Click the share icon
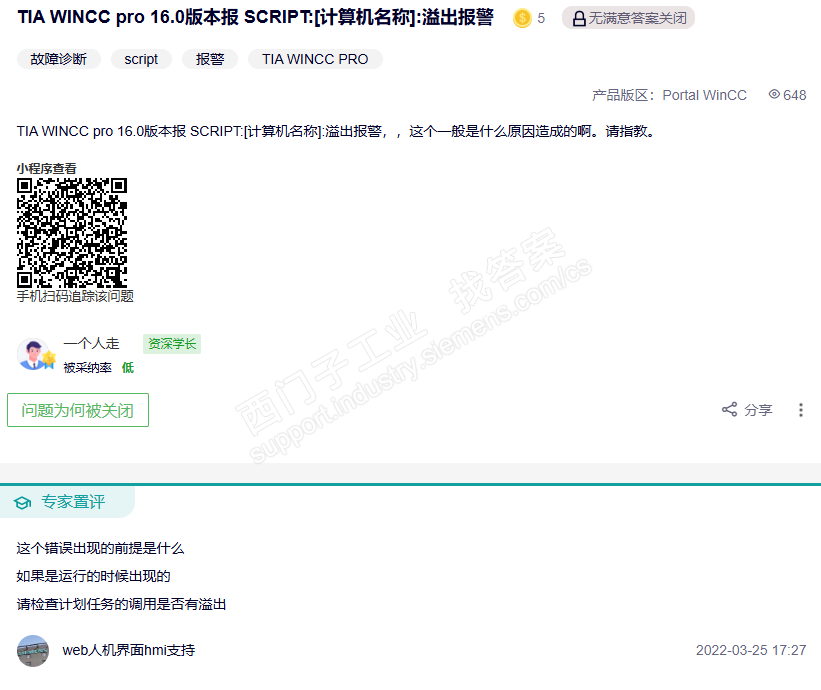This screenshot has width=821, height=690. click(729, 409)
